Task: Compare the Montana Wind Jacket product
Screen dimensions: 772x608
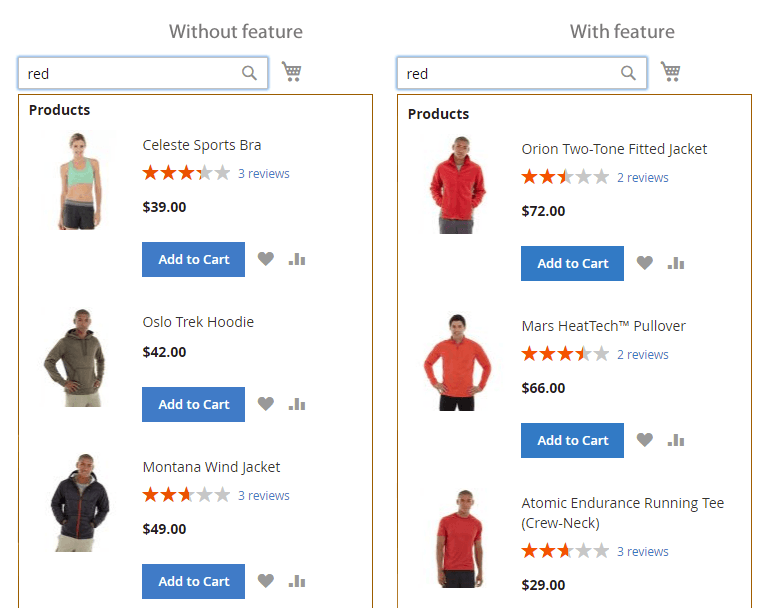Action: [297, 581]
